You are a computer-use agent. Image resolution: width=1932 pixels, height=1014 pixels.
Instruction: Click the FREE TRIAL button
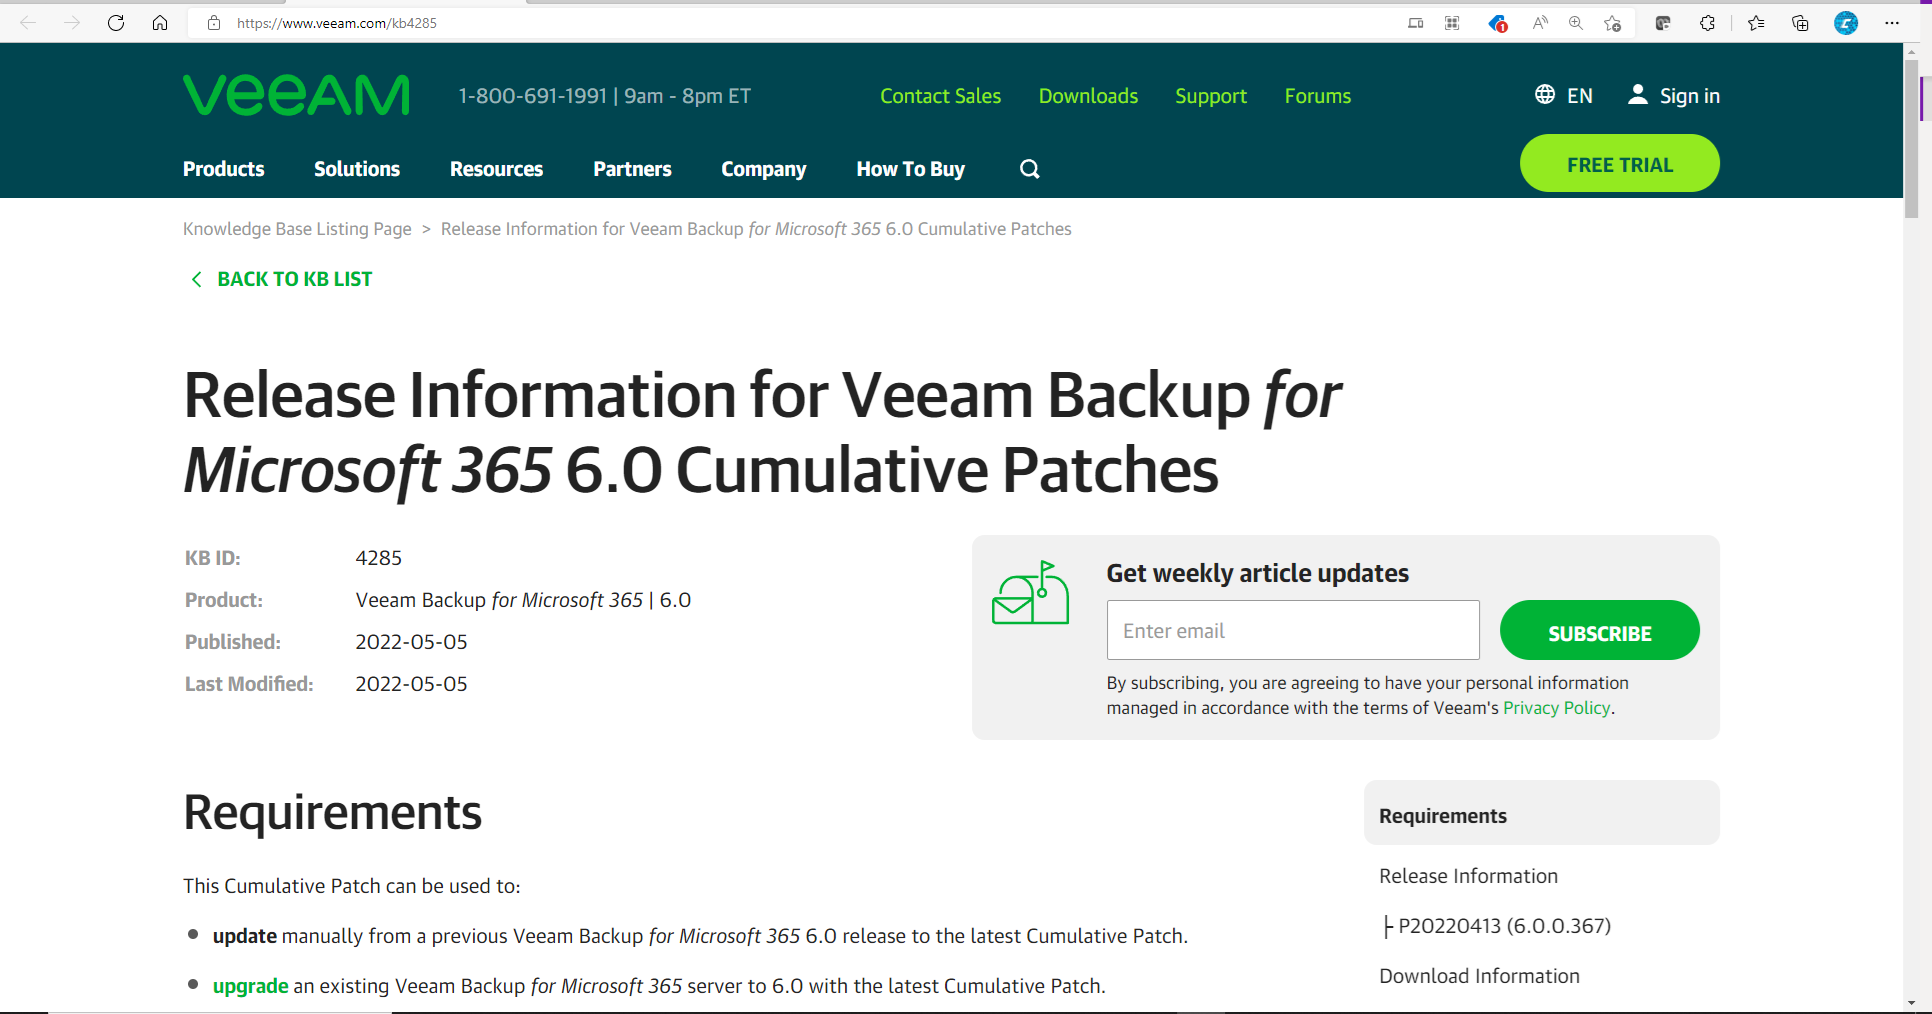[x=1620, y=164]
